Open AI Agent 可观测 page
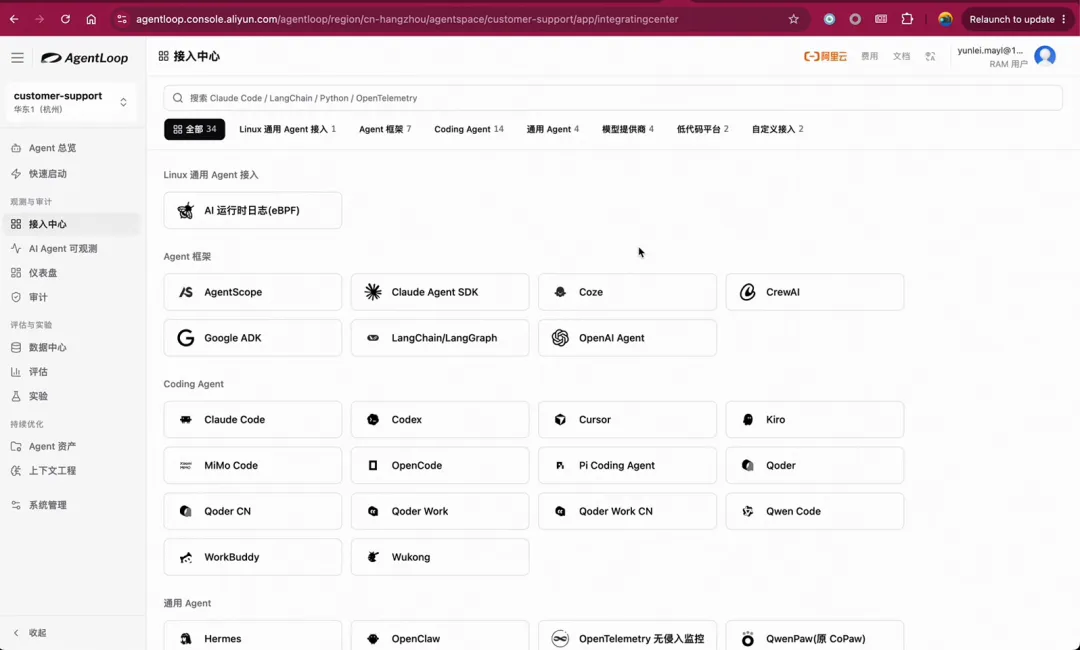 [72, 249]
